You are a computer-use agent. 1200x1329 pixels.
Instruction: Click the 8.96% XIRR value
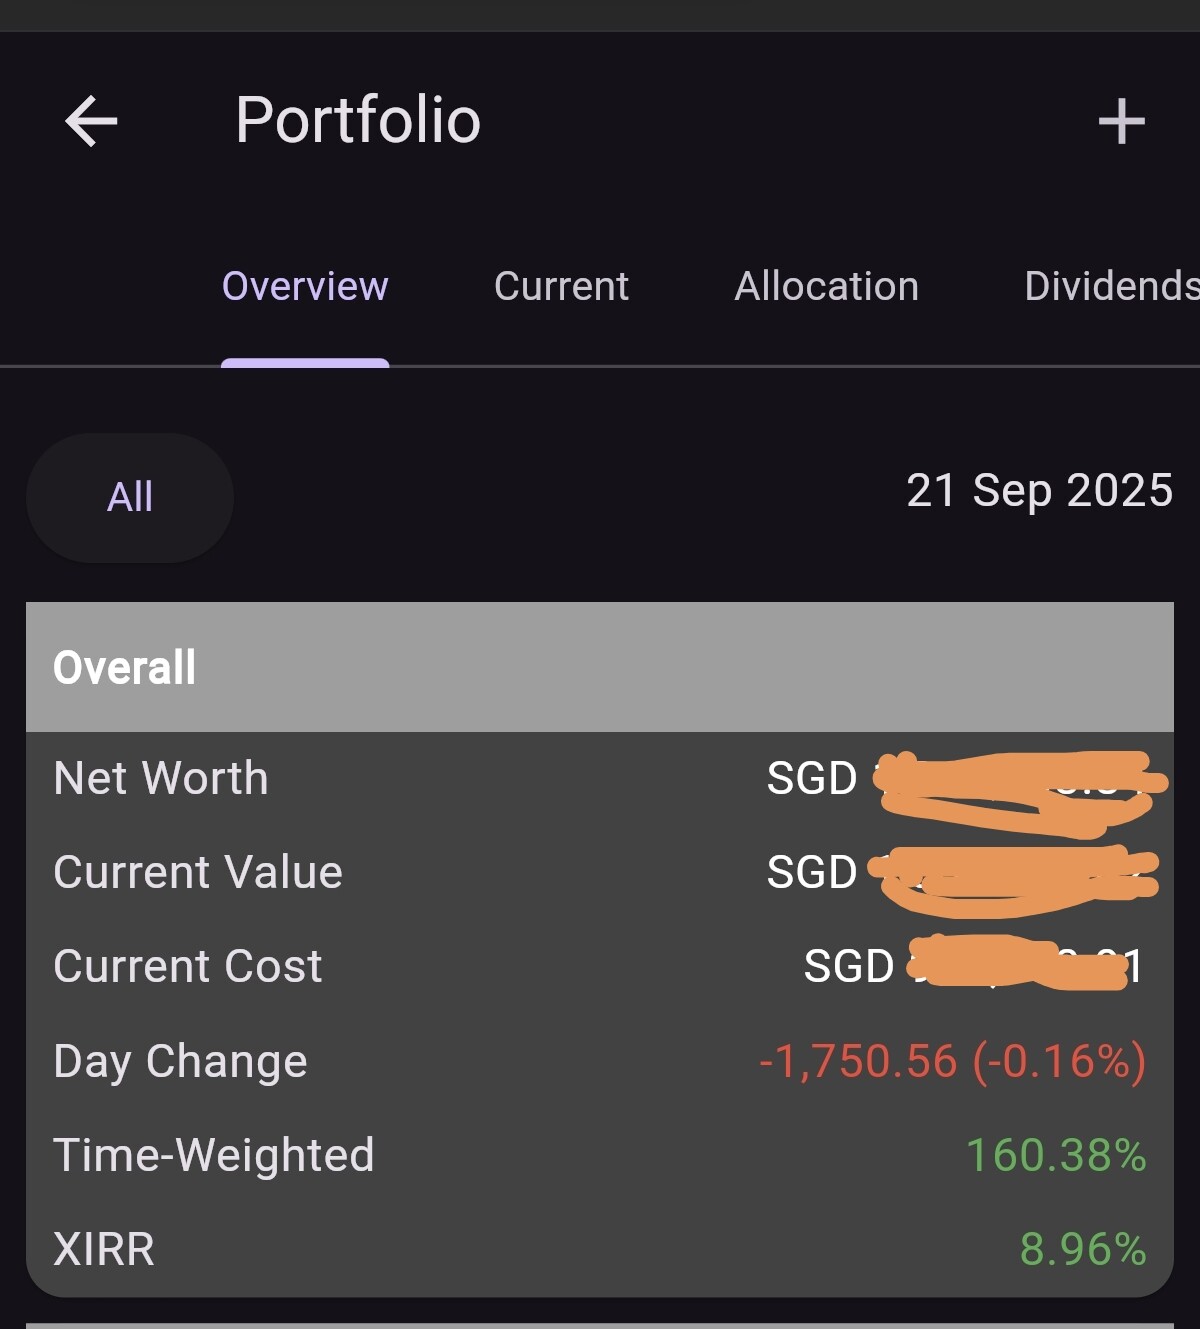click(1083, 1249)
